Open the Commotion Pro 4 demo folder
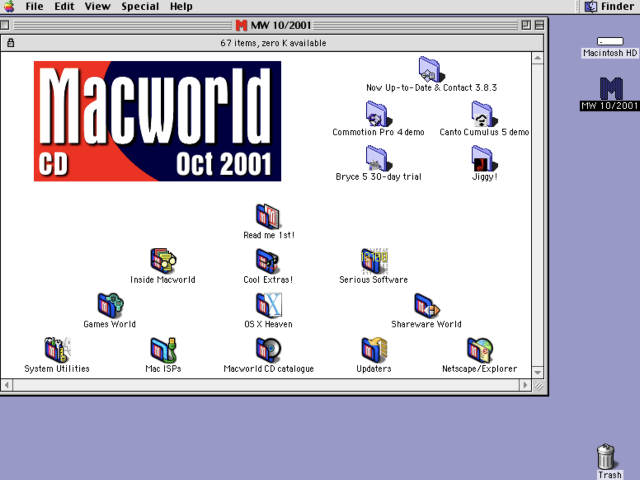Screen dimensions: 640x480 pyautogui.click(x=378, y=114)
